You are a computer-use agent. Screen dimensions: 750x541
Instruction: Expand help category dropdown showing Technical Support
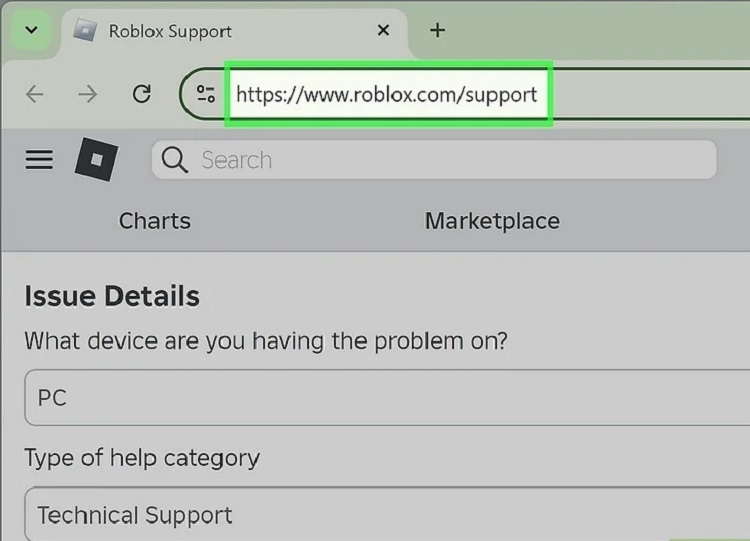[x=387, y=514]
